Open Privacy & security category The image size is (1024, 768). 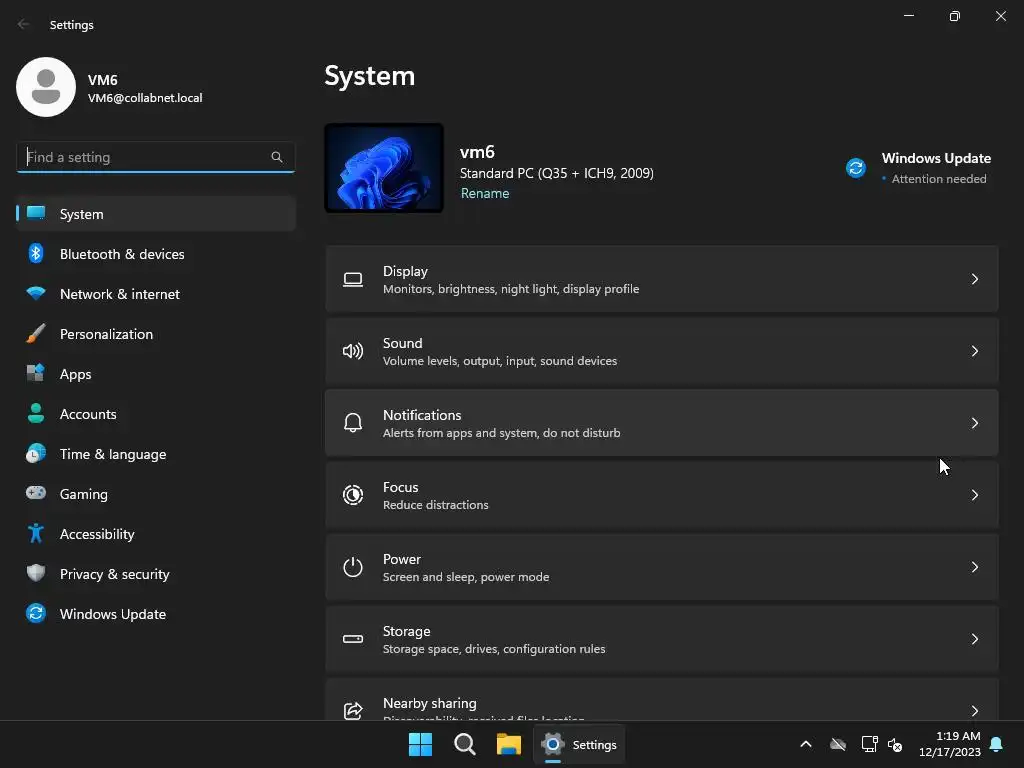pos(155,573)
